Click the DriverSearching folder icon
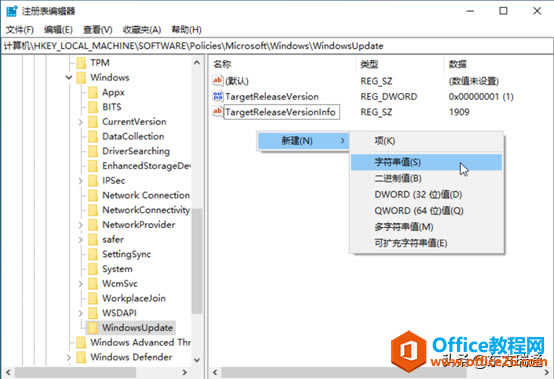 [x=93, y=151]
